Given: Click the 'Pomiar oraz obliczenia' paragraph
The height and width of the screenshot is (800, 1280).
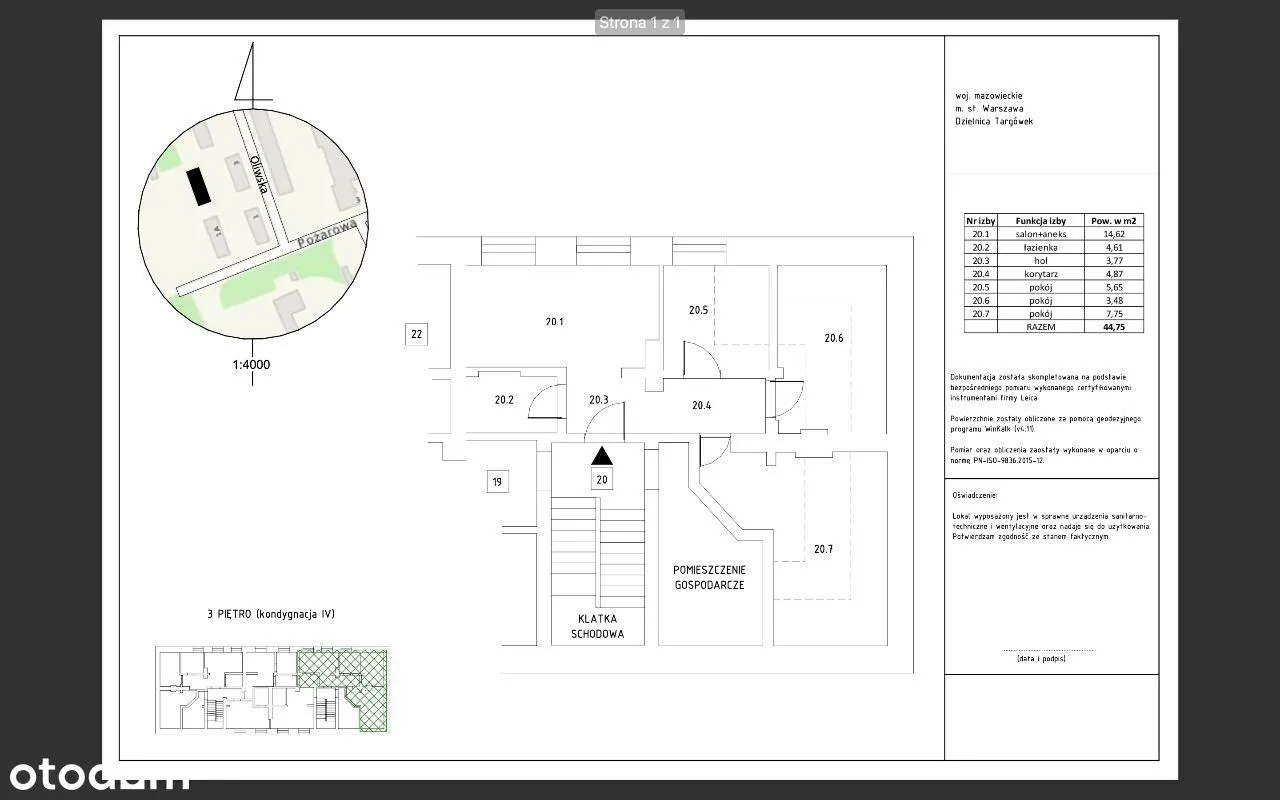Looking at the screenshot, I should 1044,455.
